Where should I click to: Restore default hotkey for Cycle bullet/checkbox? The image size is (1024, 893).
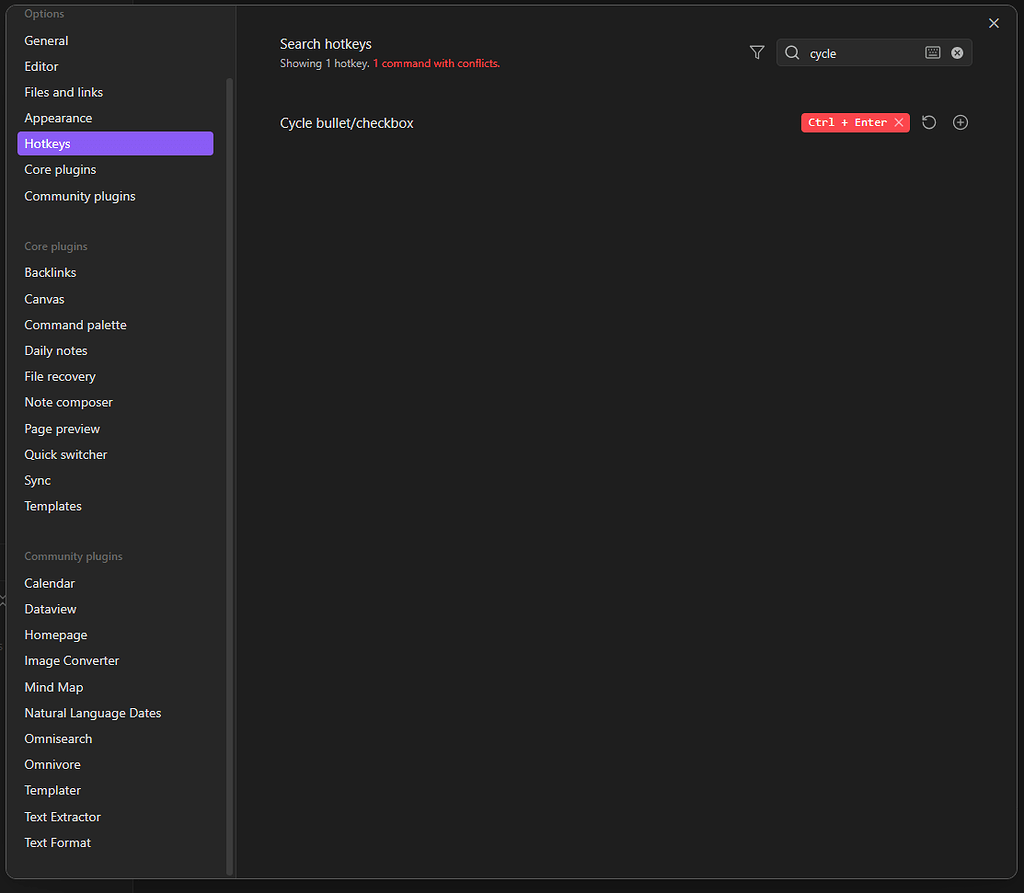(929, 122)
